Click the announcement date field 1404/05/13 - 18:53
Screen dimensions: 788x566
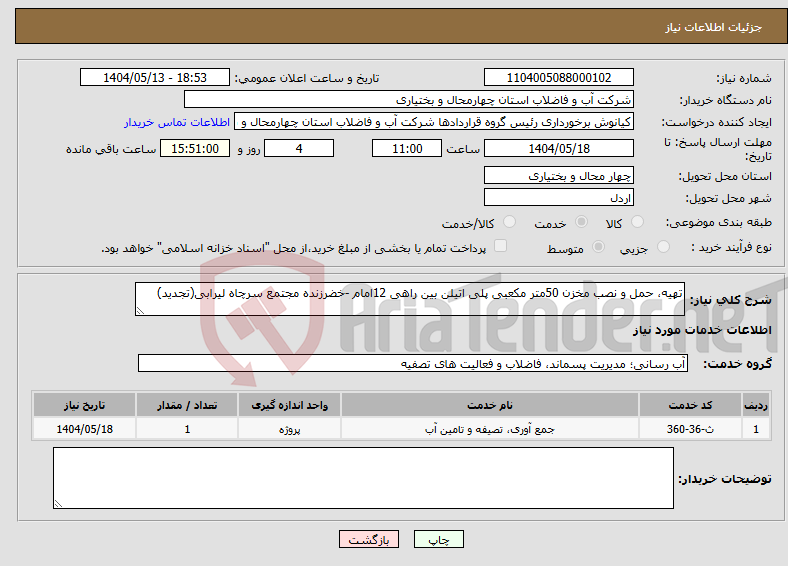click(x=155, y=77)
